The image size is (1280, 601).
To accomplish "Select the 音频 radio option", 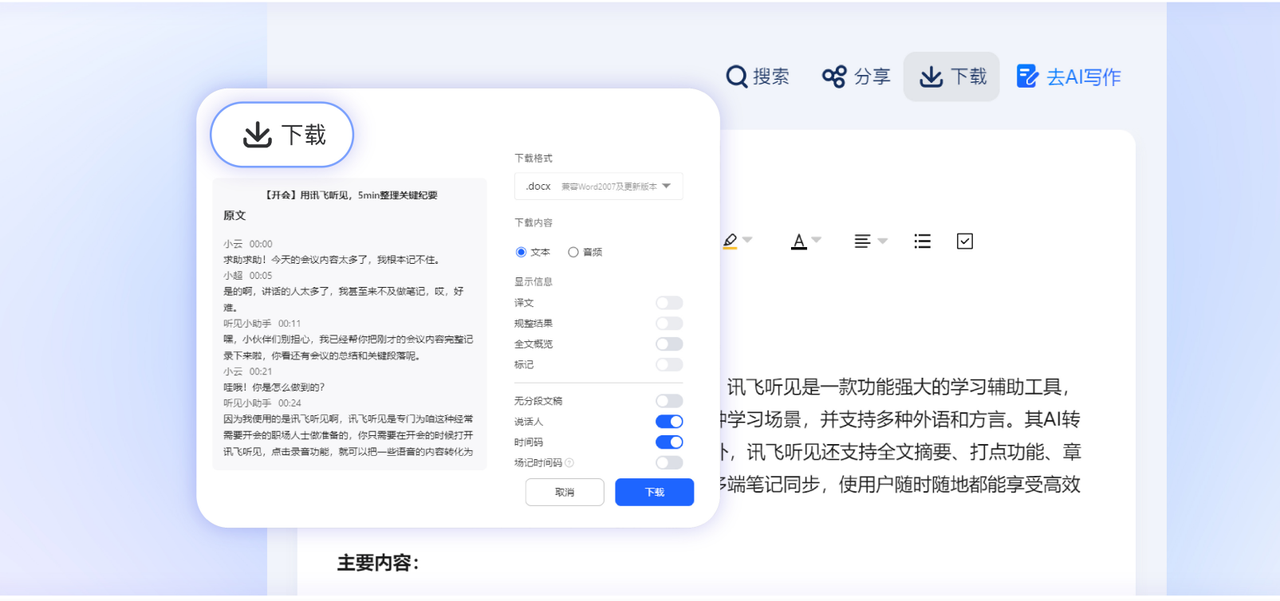I will point(573,252).
